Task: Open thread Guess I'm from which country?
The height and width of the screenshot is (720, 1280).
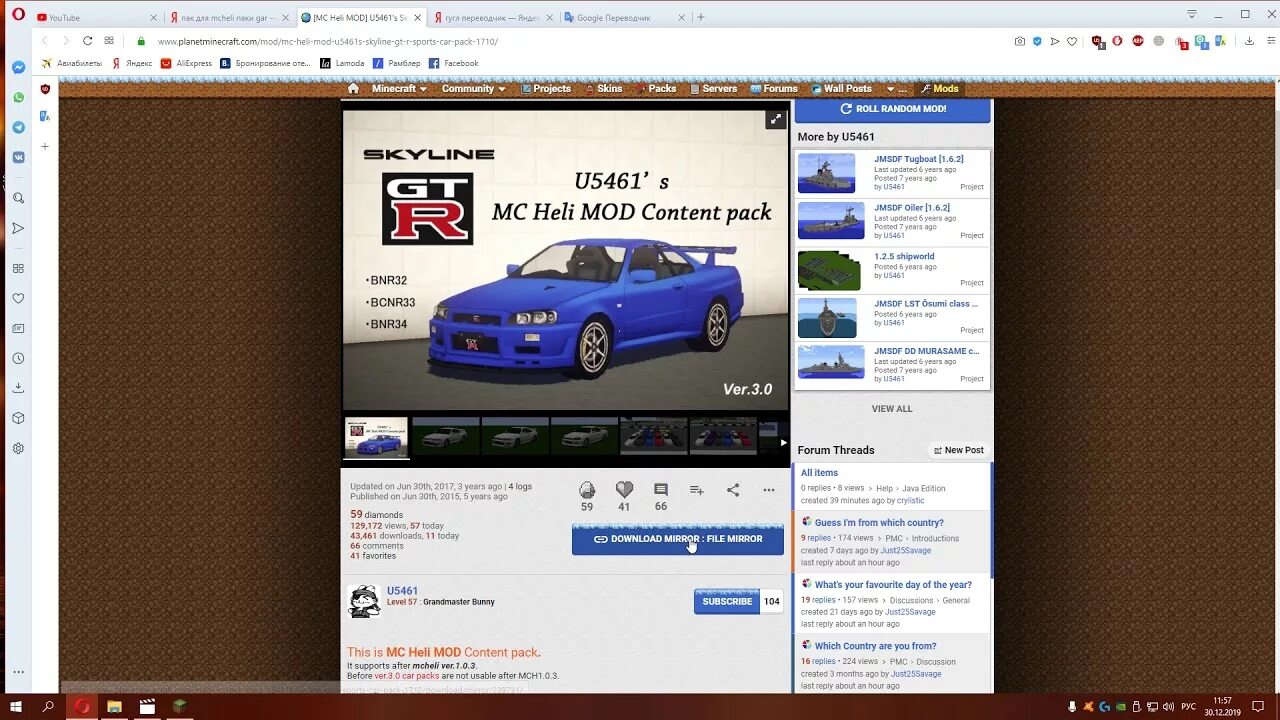Action: point(879,522)
